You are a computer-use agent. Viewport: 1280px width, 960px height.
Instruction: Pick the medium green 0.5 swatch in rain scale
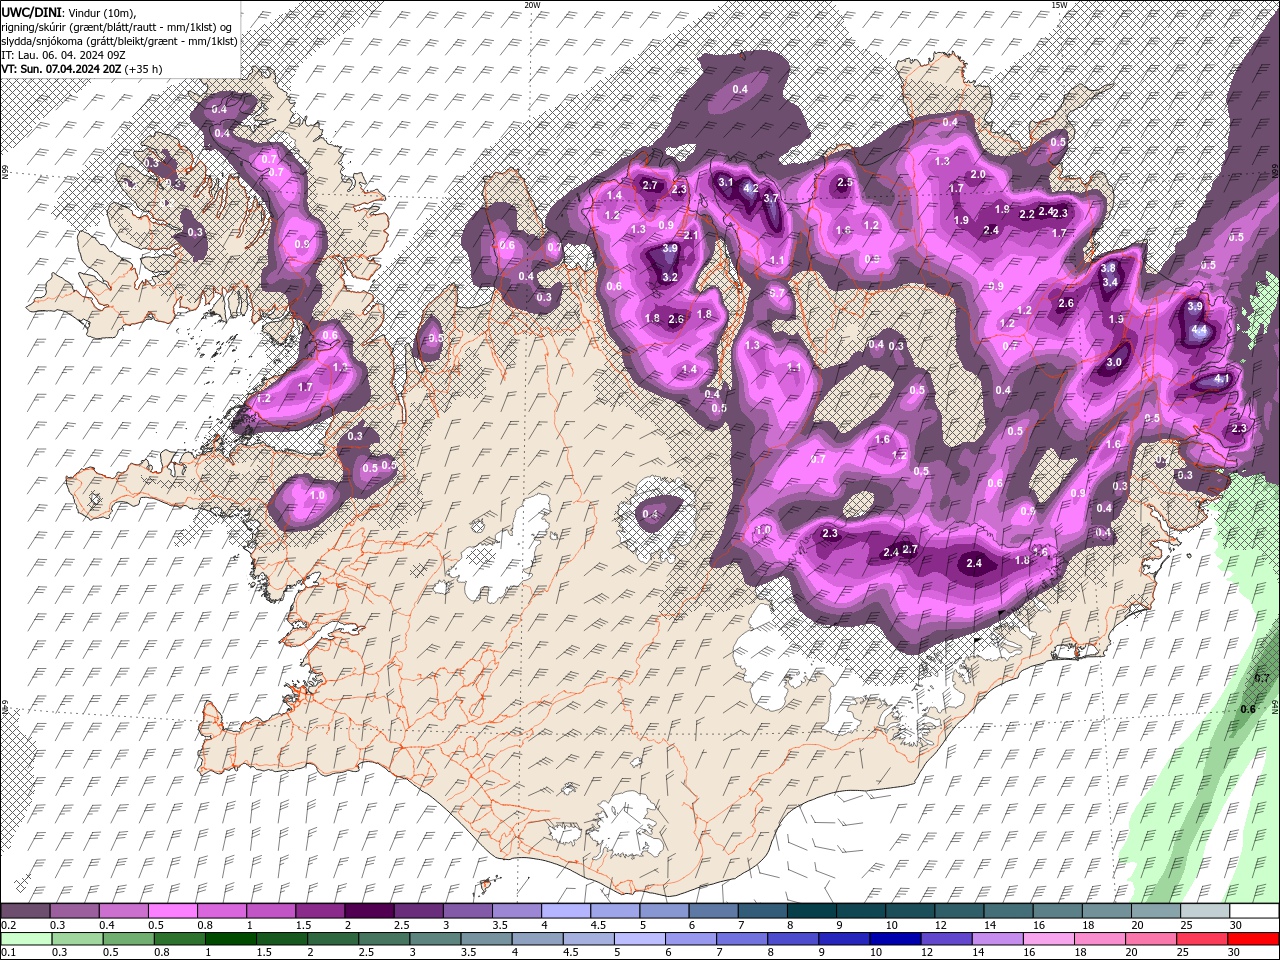(129, 939)
